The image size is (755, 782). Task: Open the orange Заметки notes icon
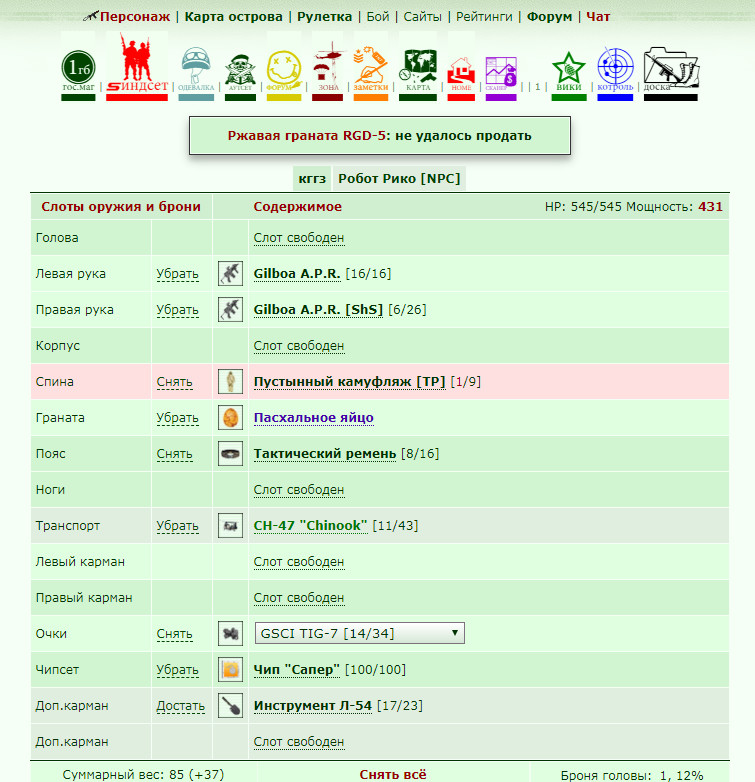click(x=371, y=73)
